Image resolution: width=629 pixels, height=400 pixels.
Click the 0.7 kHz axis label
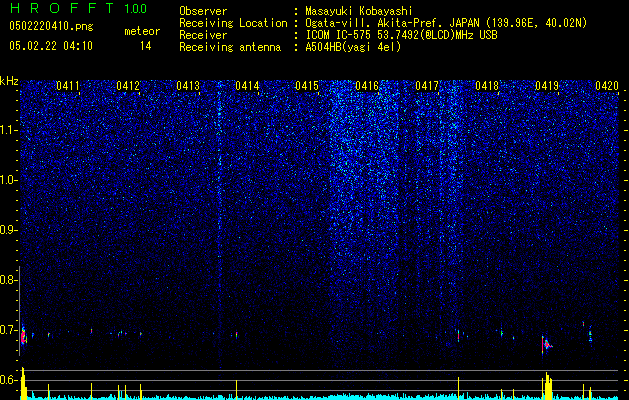click(8, 330)
